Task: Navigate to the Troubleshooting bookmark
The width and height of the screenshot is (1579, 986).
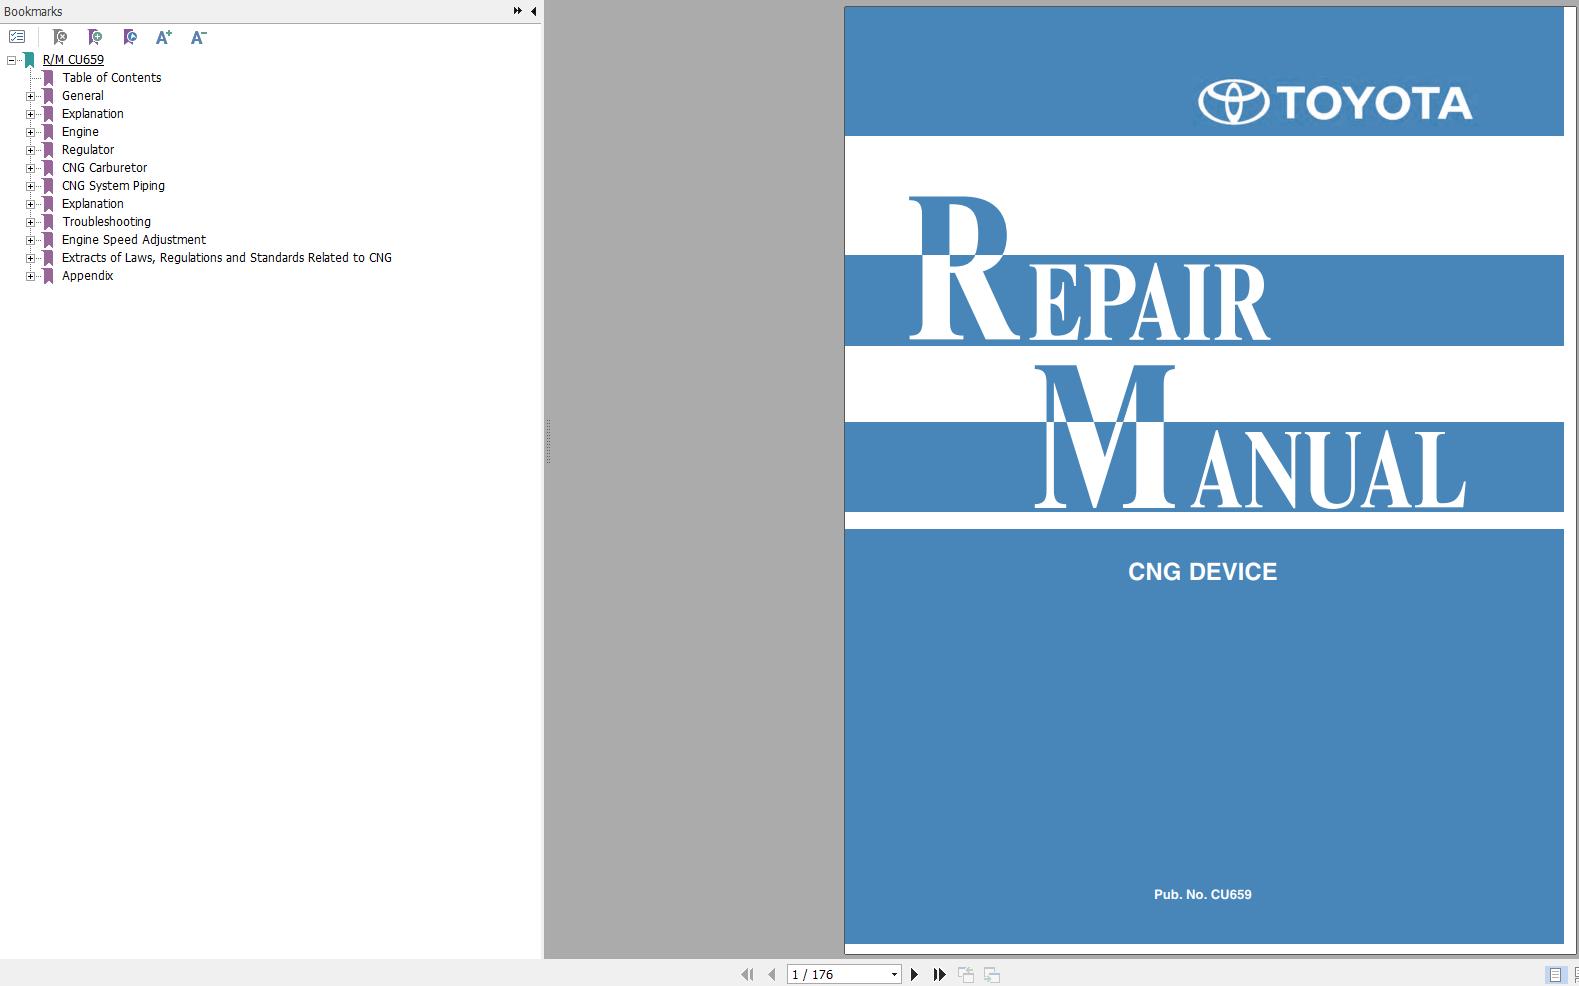Action: (106, 222)
